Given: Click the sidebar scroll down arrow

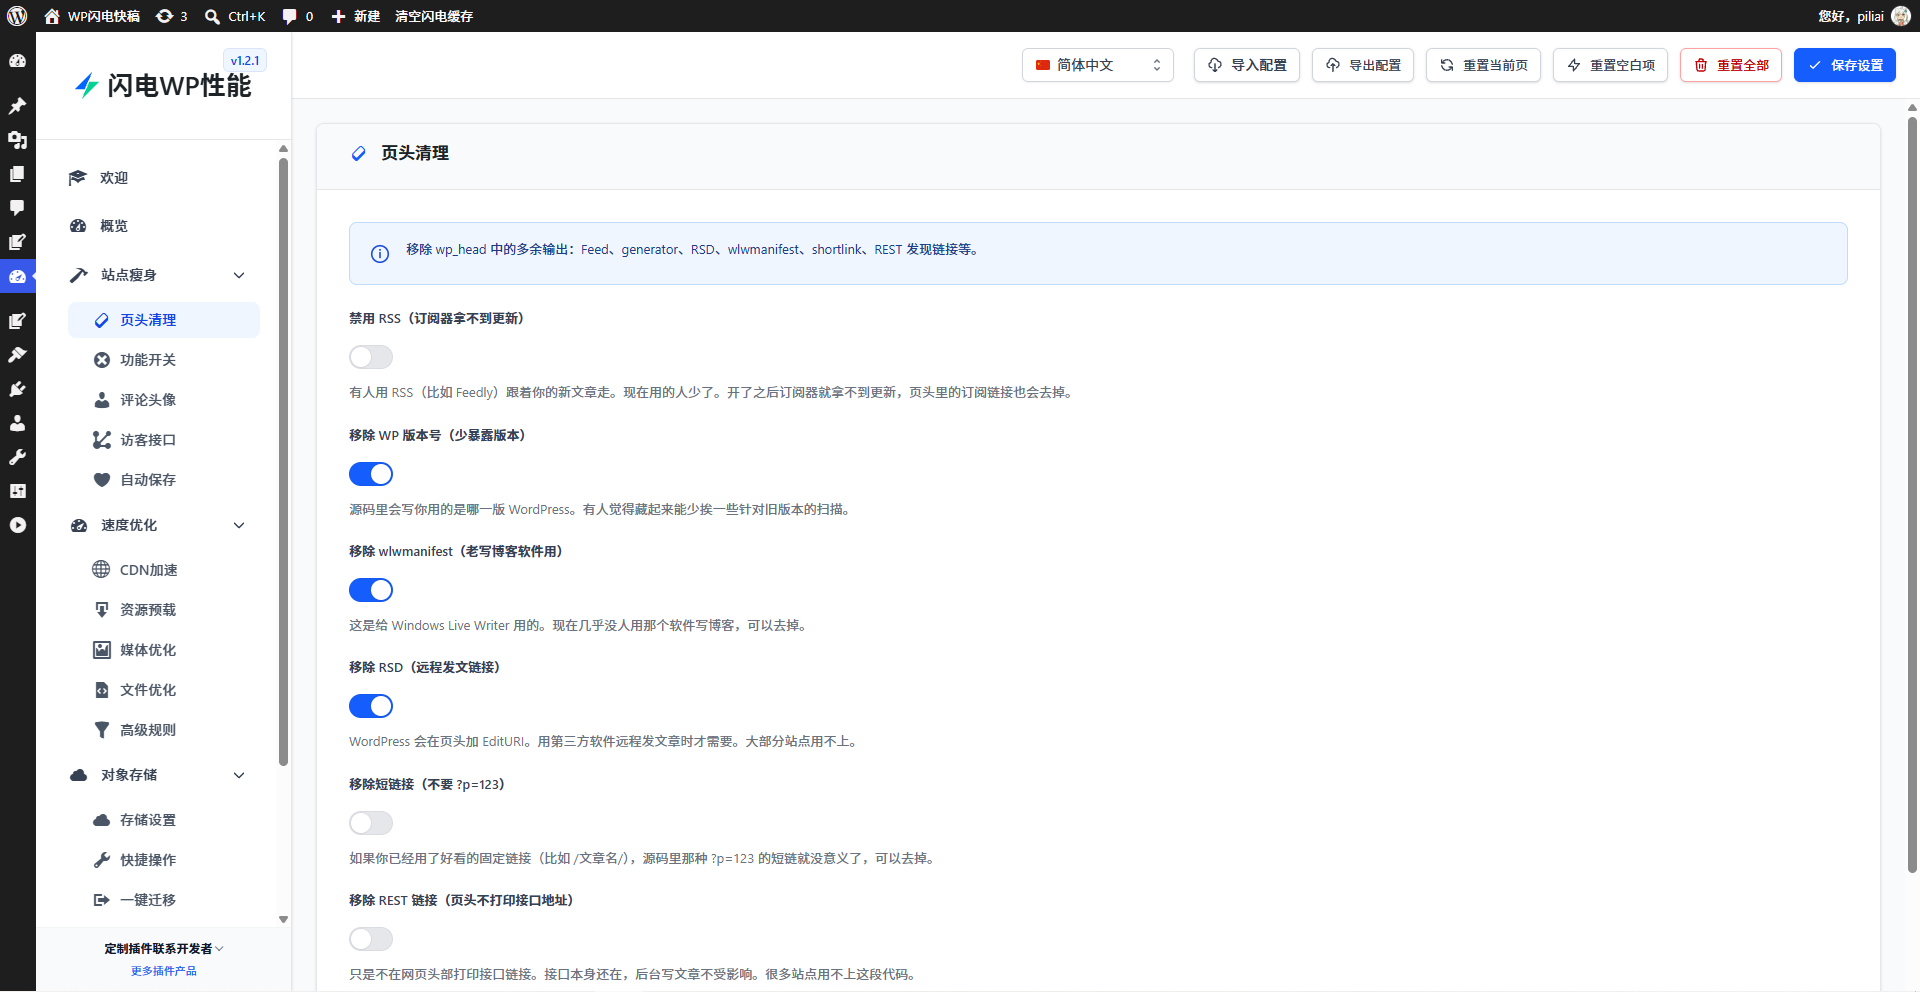Looking at the screenshot, I should (x=283, y=919).
